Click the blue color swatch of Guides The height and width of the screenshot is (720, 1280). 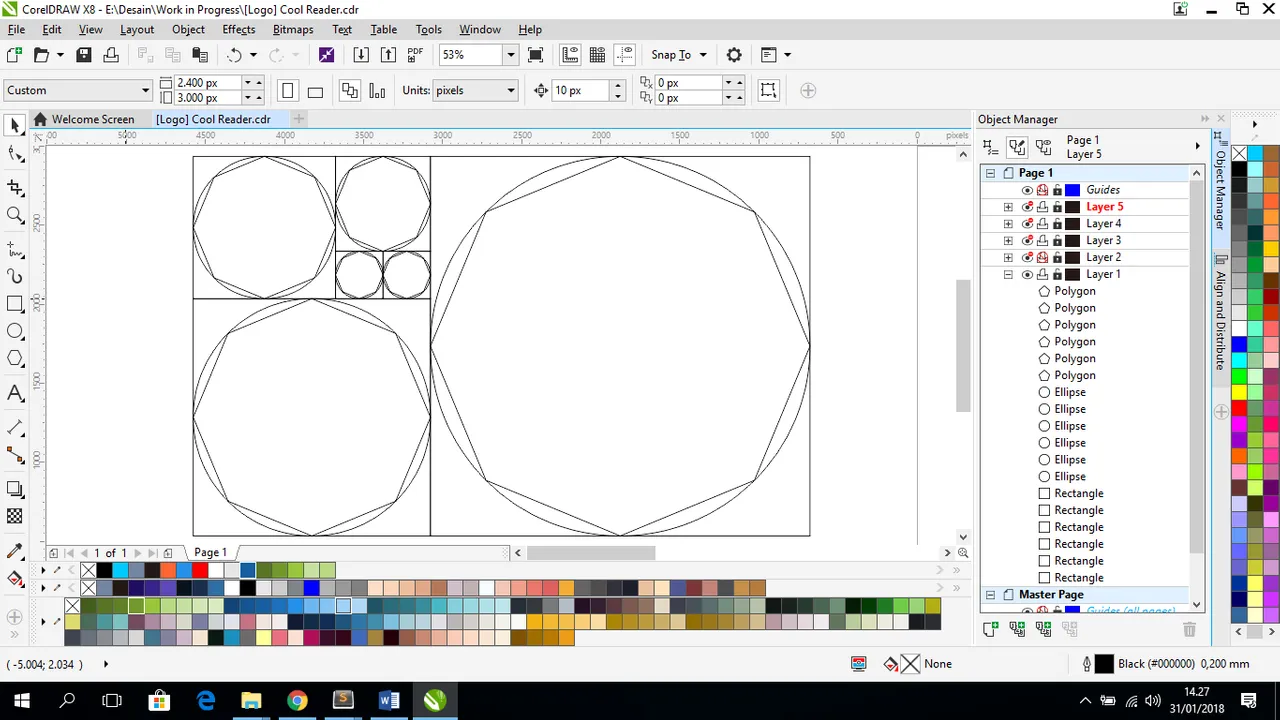click(x=1073, y=190)
